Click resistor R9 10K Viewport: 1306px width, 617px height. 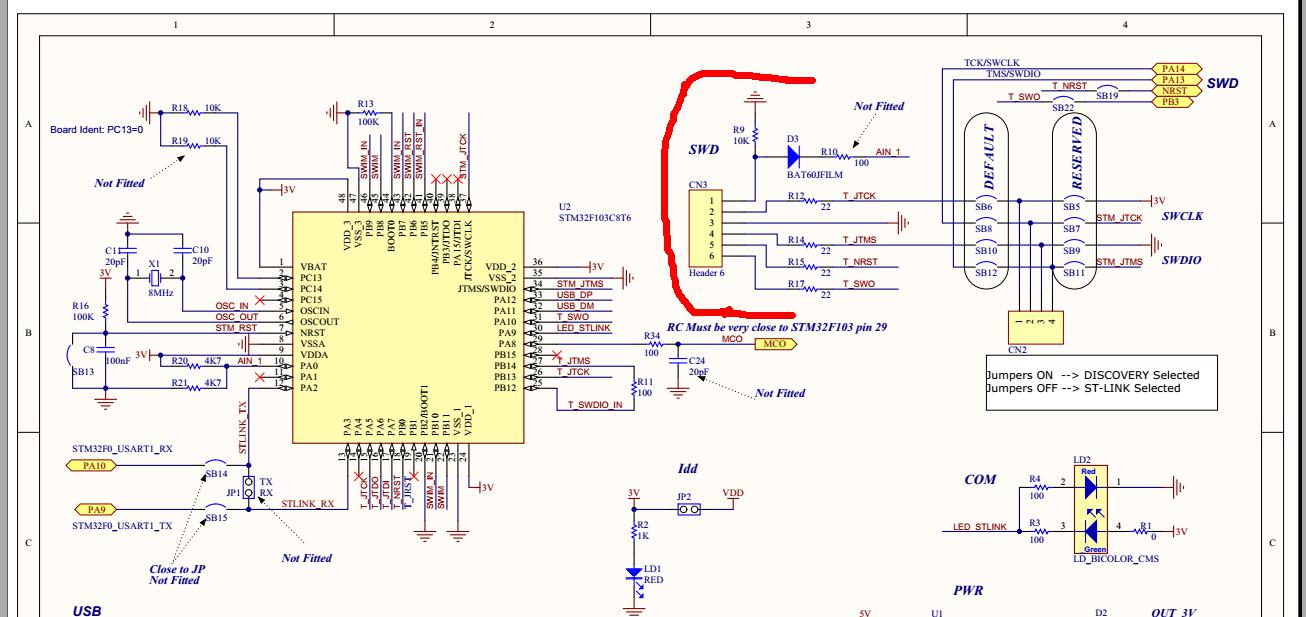(756, 135)
